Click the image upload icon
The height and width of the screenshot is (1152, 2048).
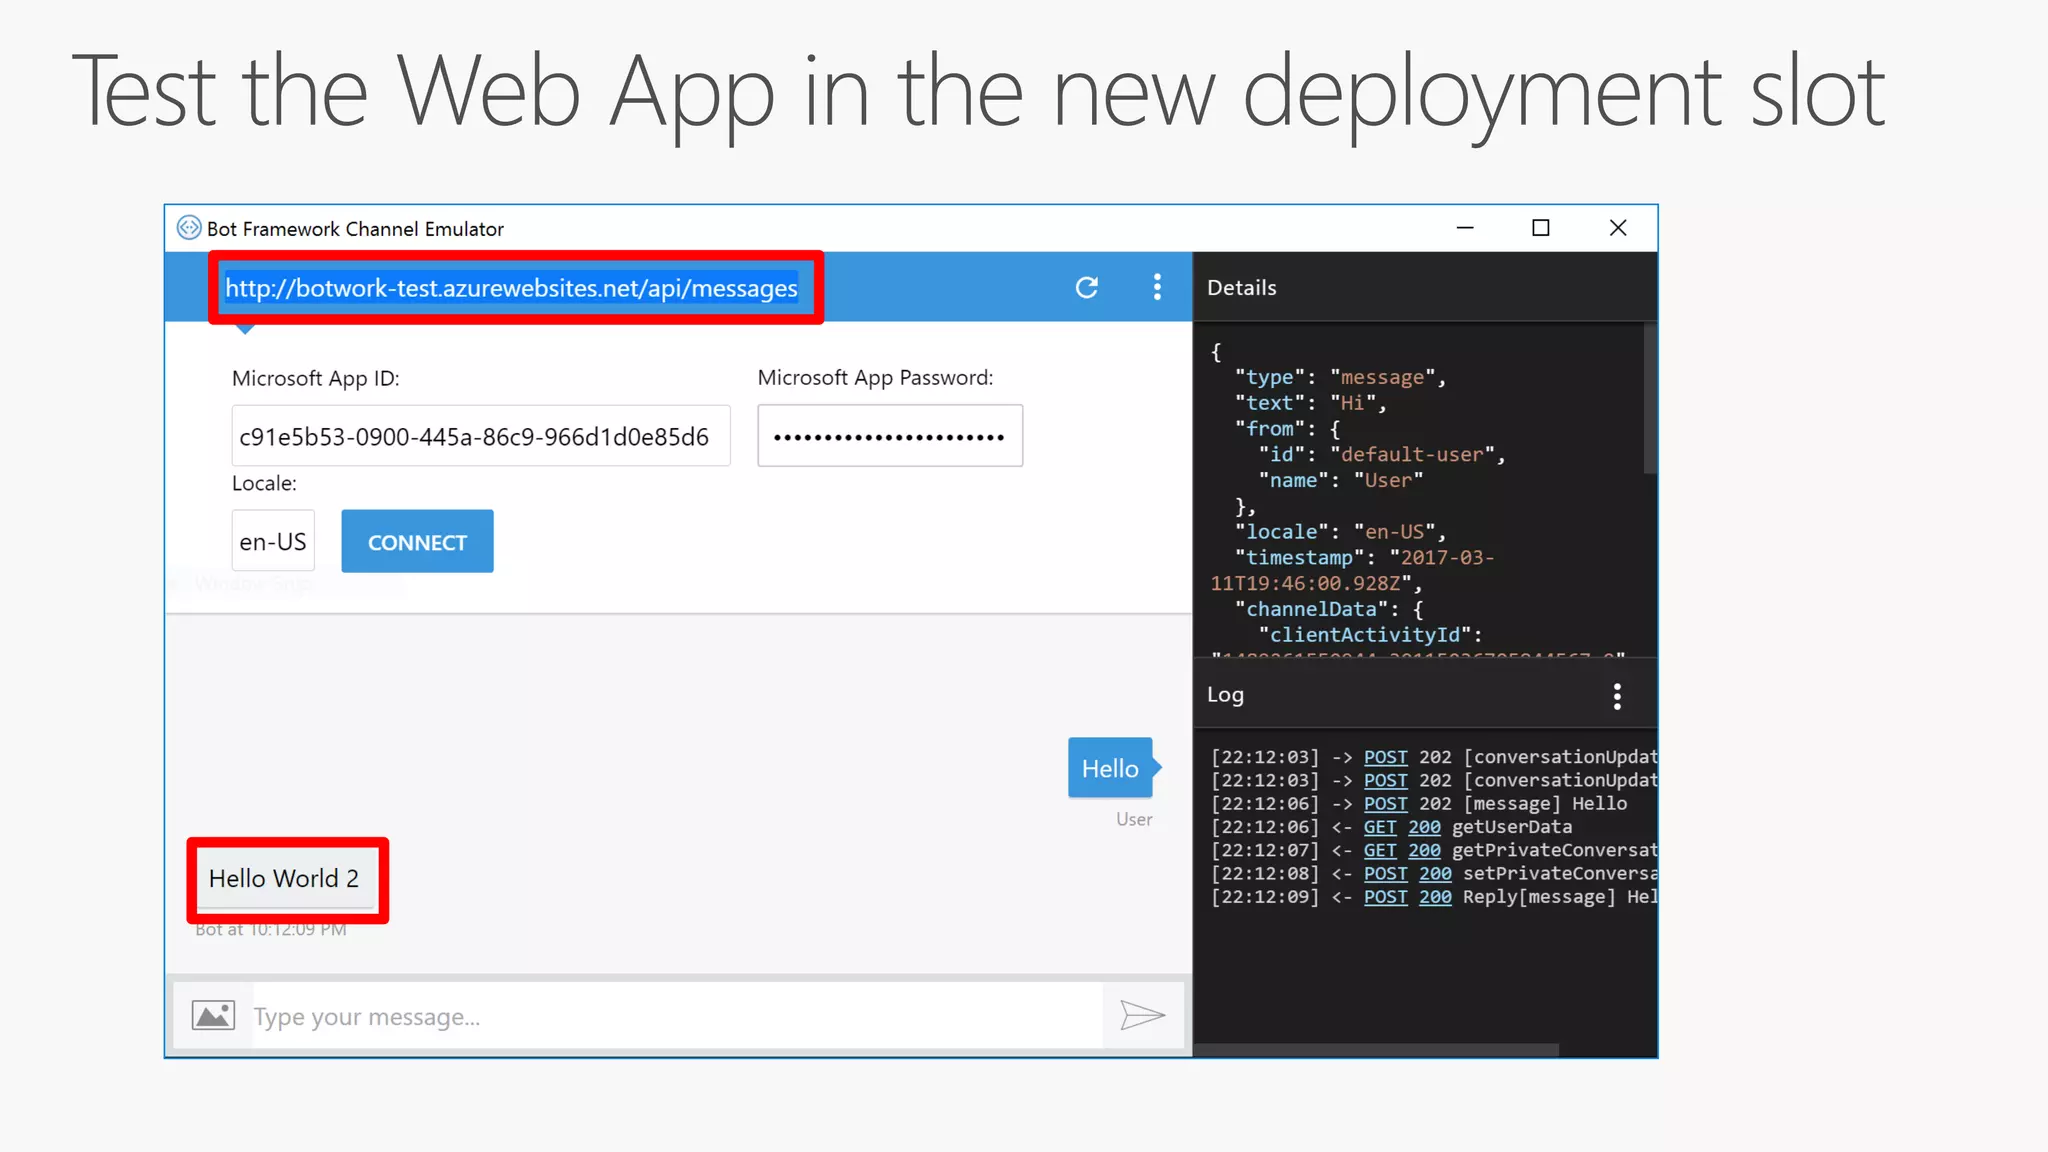pos(213,1016)
